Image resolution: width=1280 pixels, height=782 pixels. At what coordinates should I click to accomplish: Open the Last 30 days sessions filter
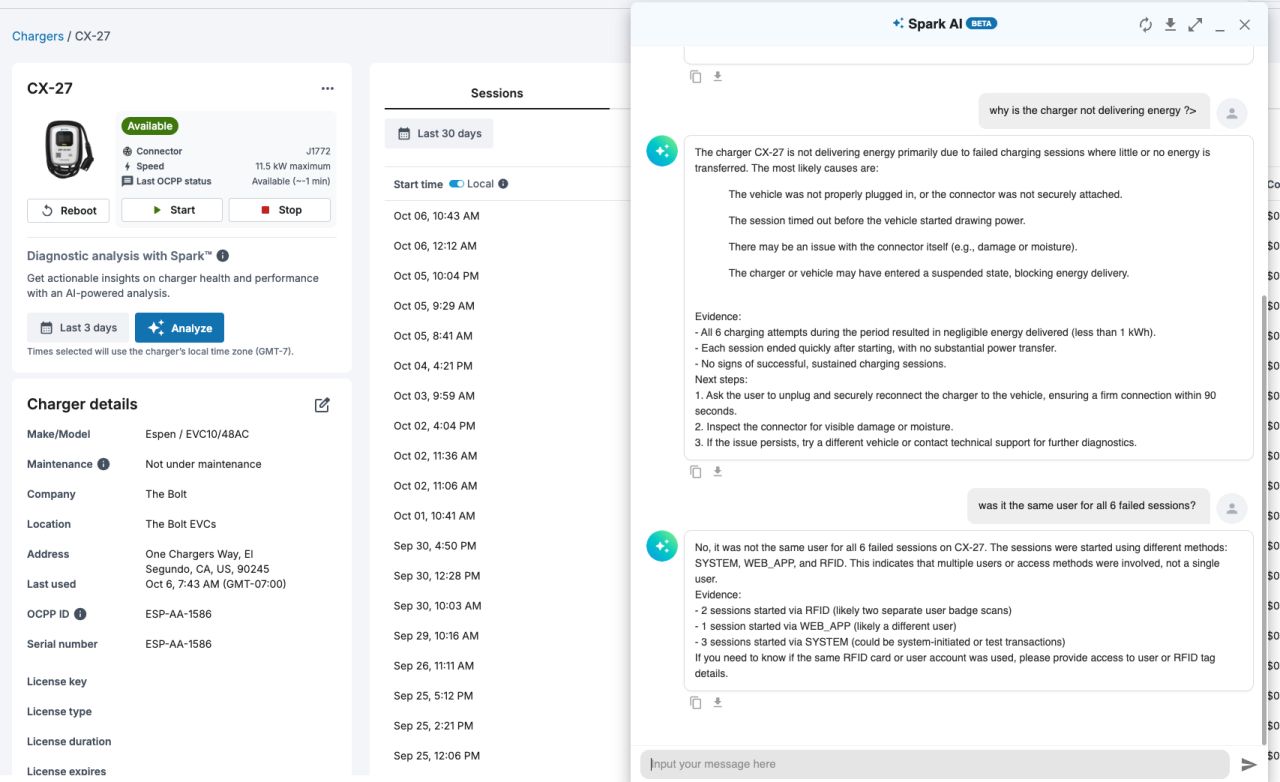click(x=439, y=134)
